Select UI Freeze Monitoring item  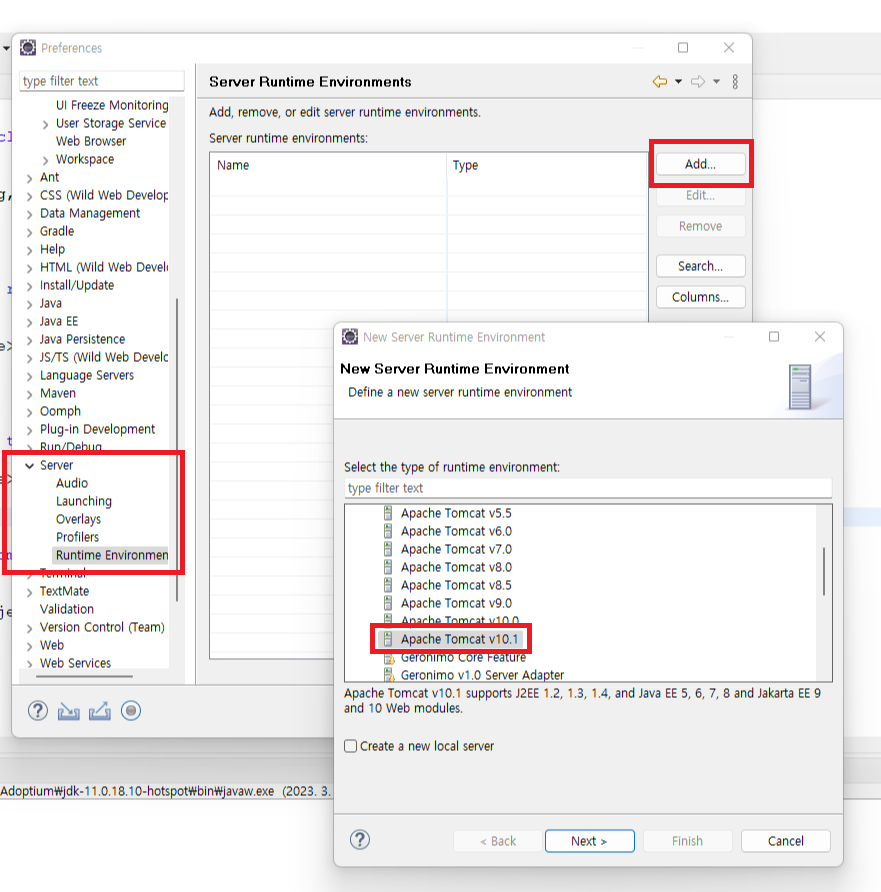coord(112,105)
